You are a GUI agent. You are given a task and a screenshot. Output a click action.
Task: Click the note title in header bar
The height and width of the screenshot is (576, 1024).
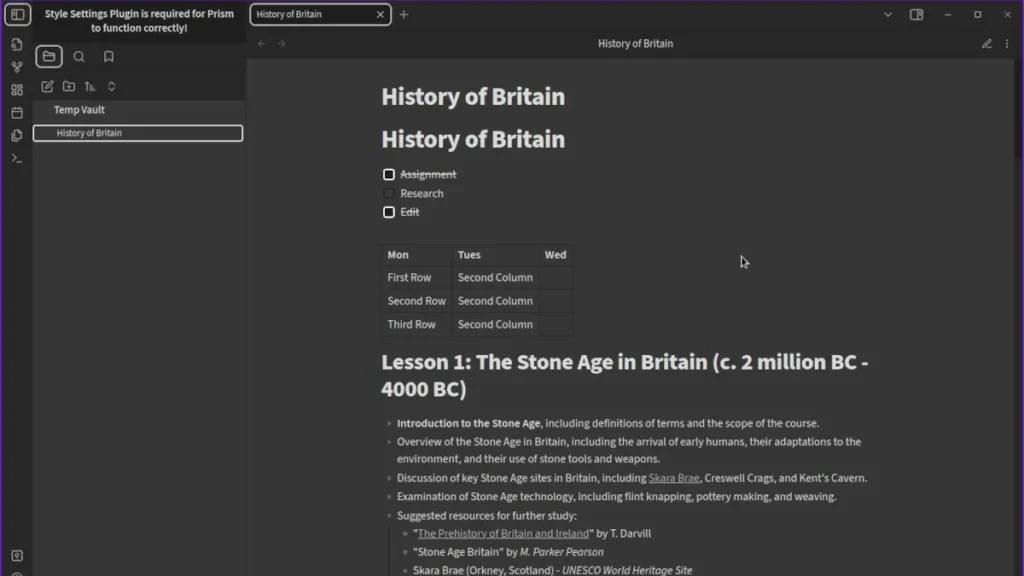pyautogui.click(x=635, y=44)
